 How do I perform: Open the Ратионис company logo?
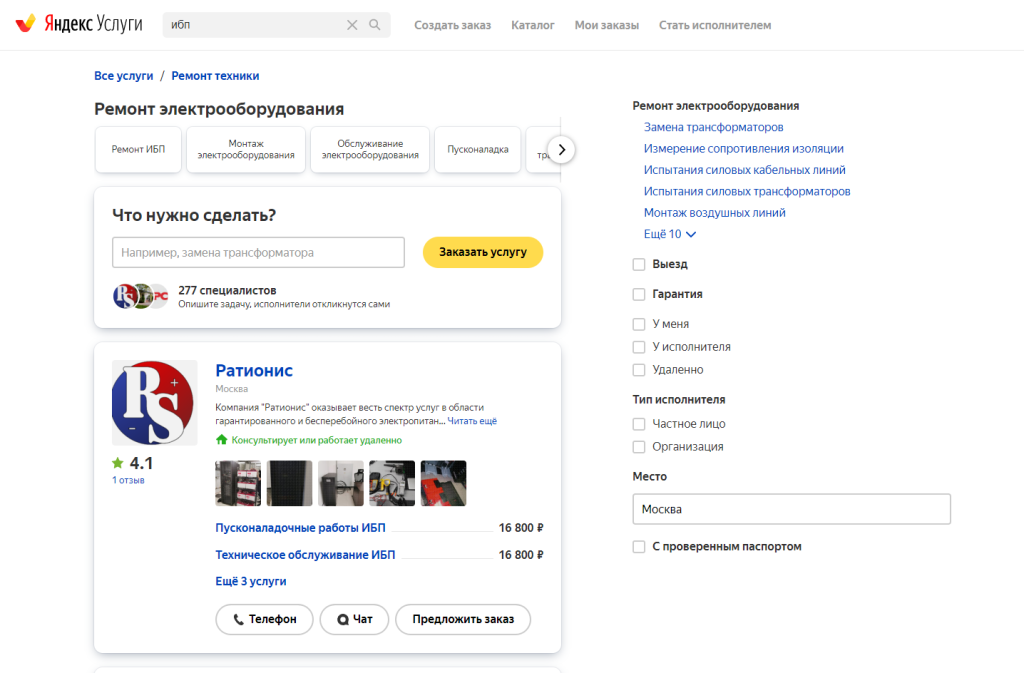154,403
